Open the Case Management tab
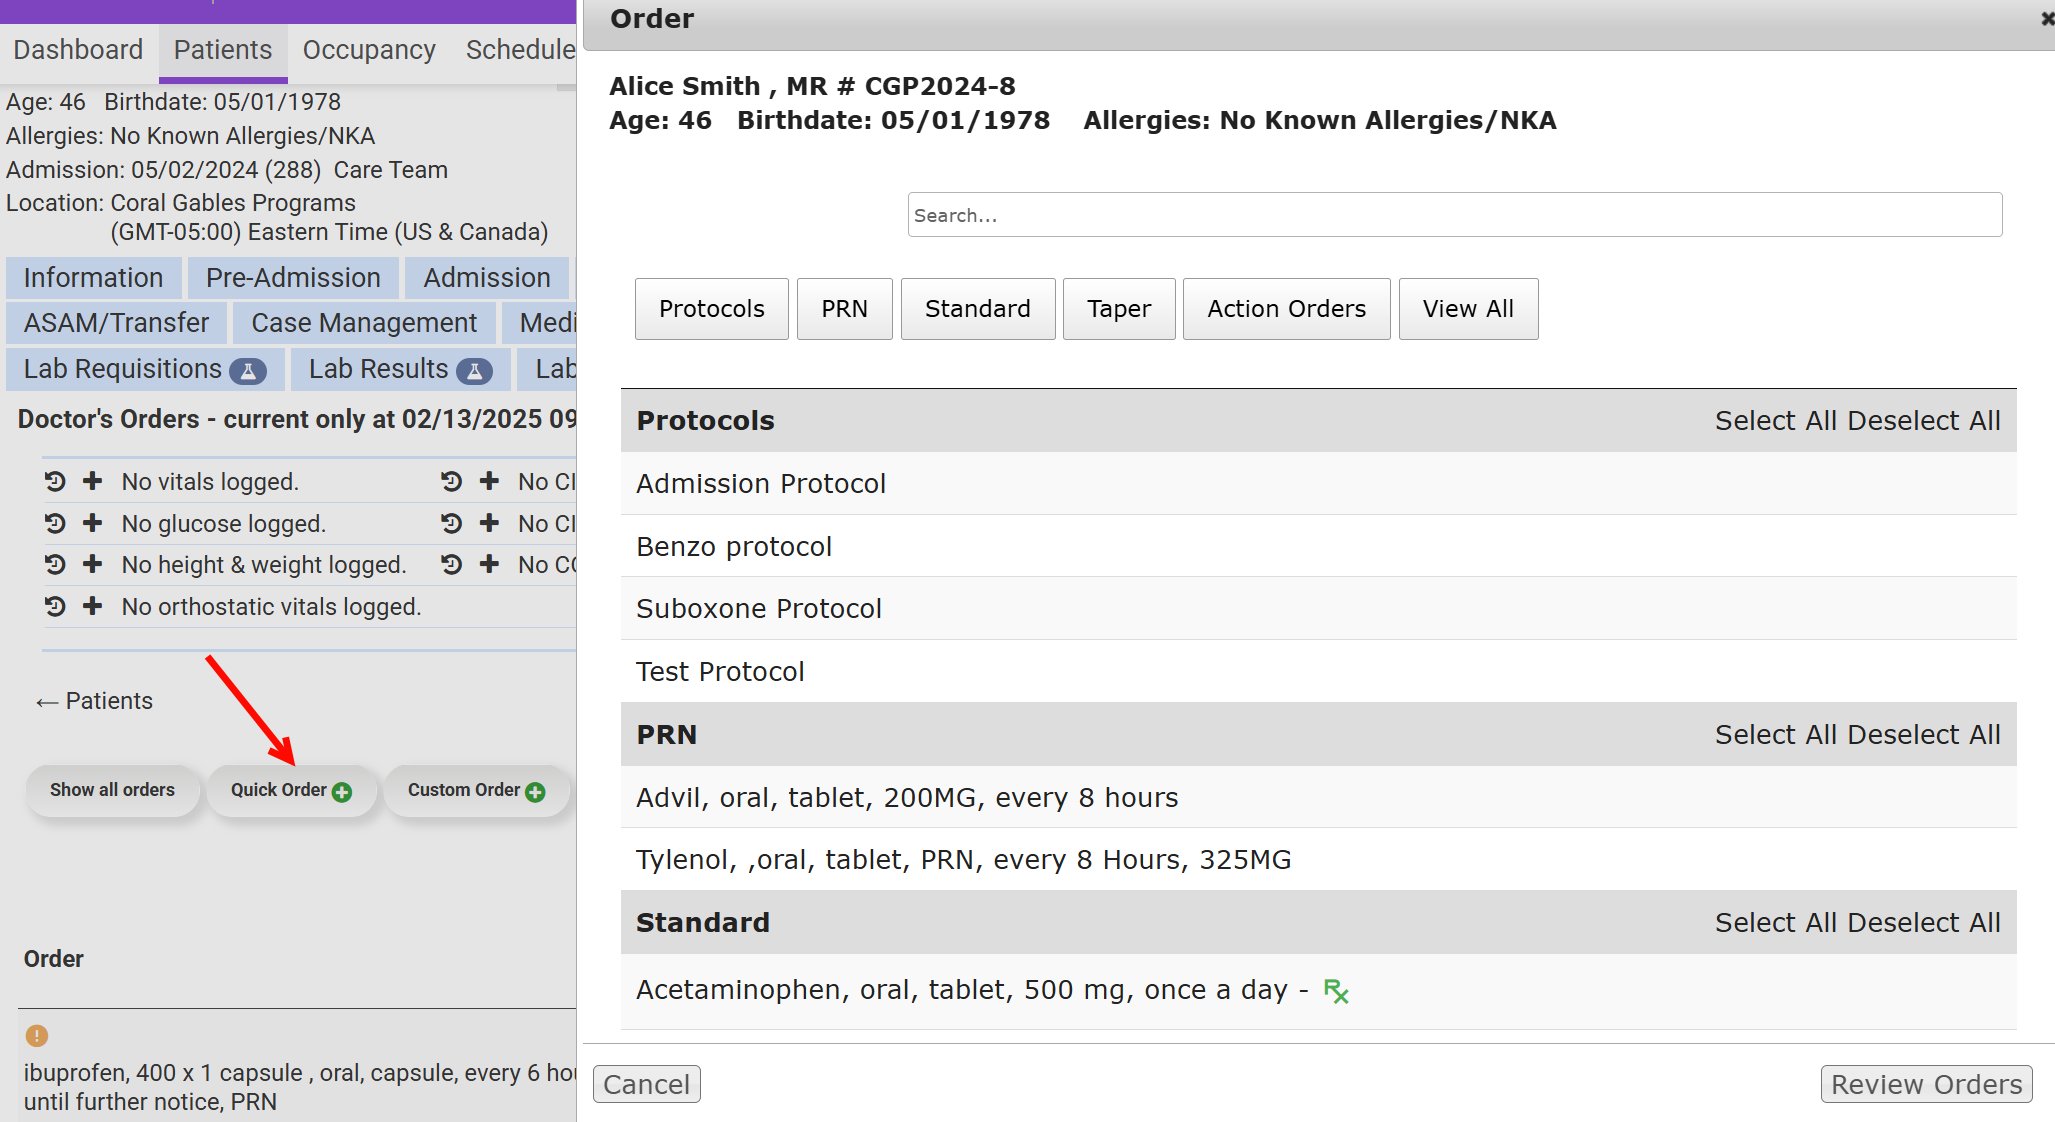 364,323
